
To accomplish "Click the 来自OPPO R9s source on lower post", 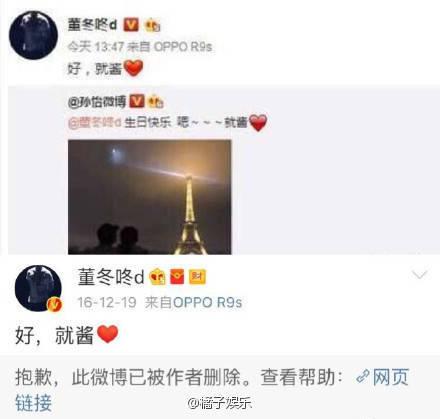I will tap(193, 302).
